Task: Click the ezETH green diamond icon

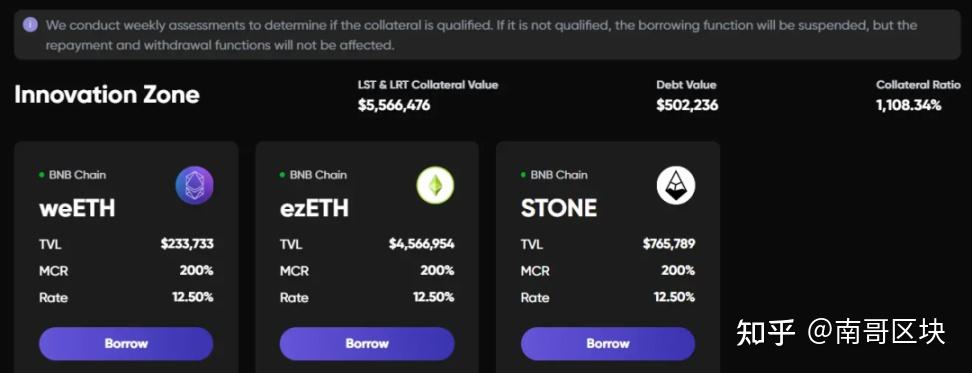Action: tap(435, 186)
